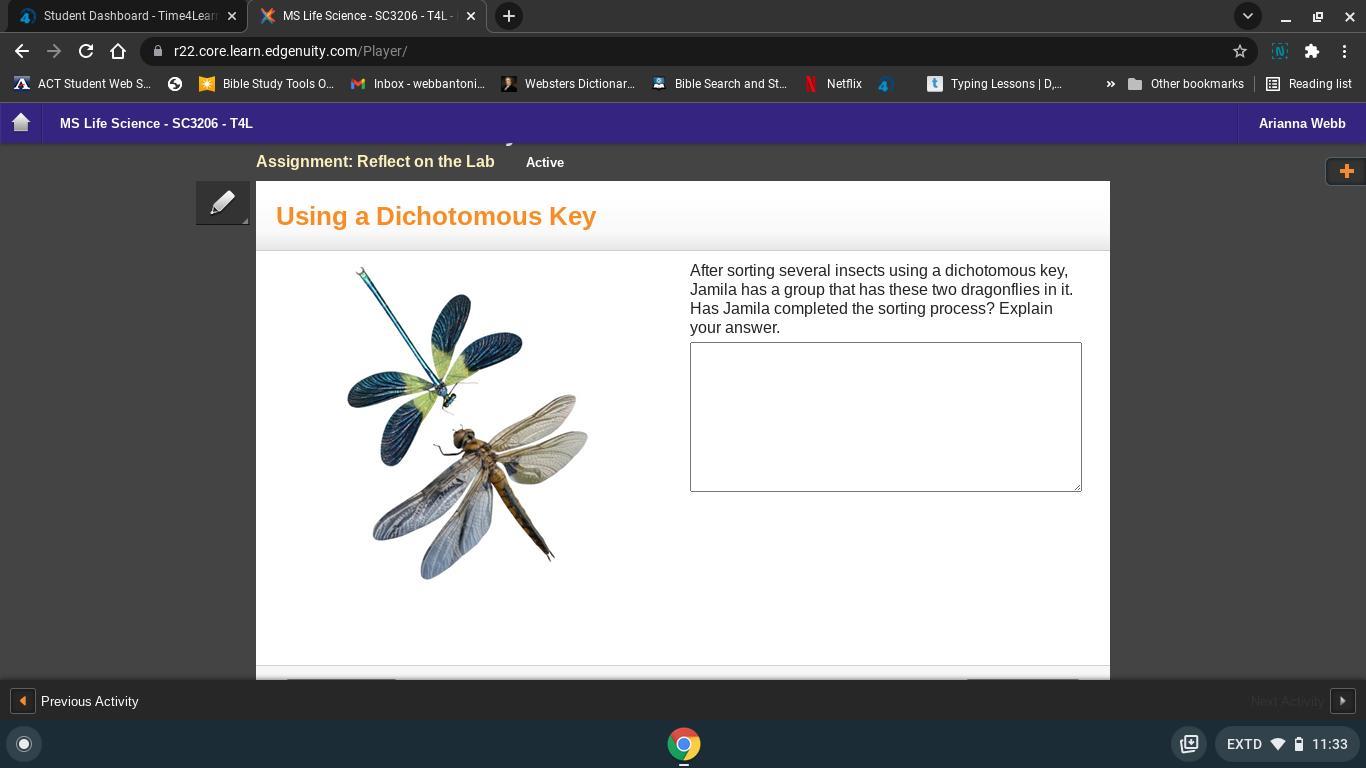Open the Time4Learning bookmark icon
1366x768 pixels.
tap(884, 84)
